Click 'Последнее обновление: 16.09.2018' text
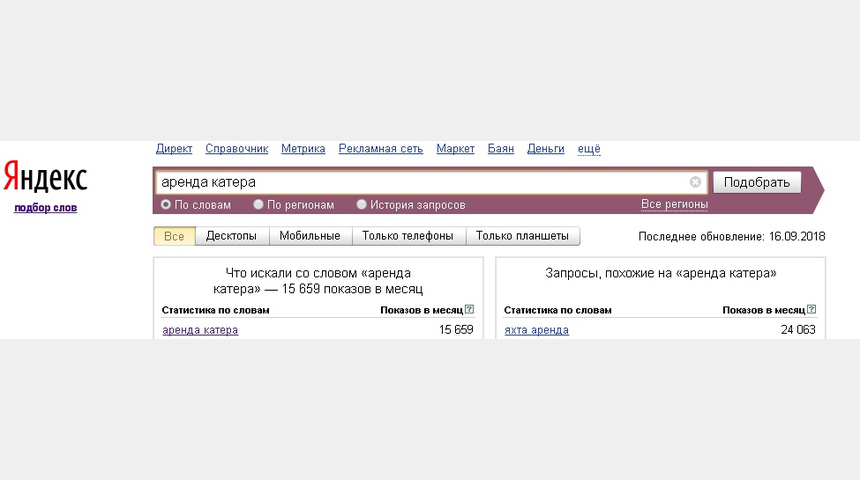 [732, 236]
